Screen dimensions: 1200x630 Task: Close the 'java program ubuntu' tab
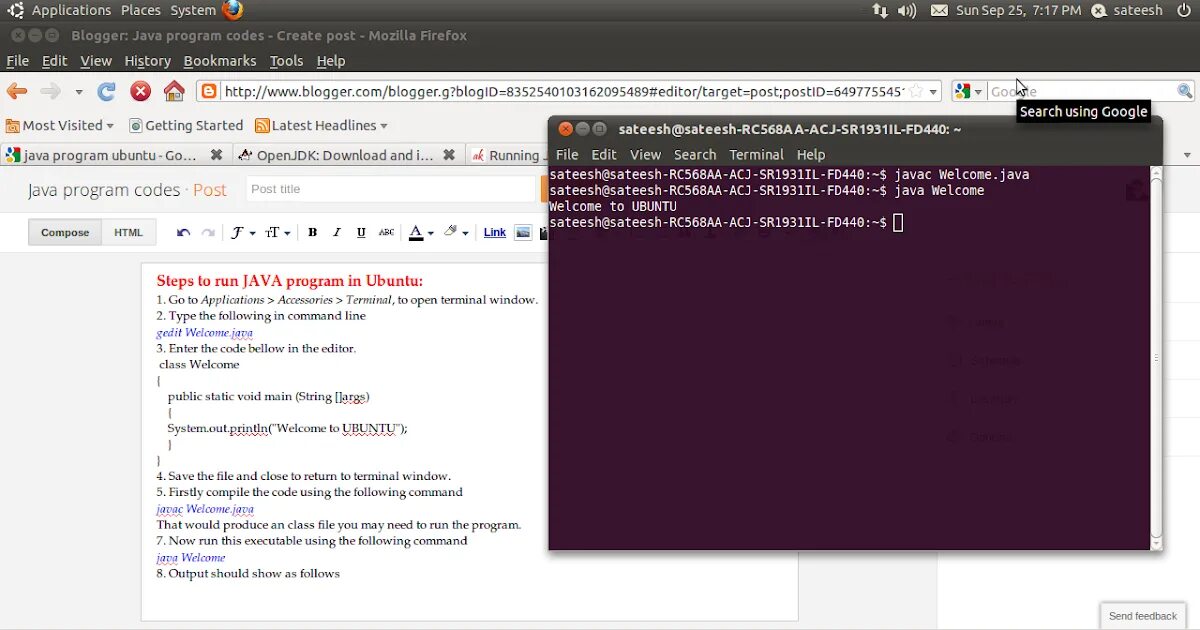[217, 155]
